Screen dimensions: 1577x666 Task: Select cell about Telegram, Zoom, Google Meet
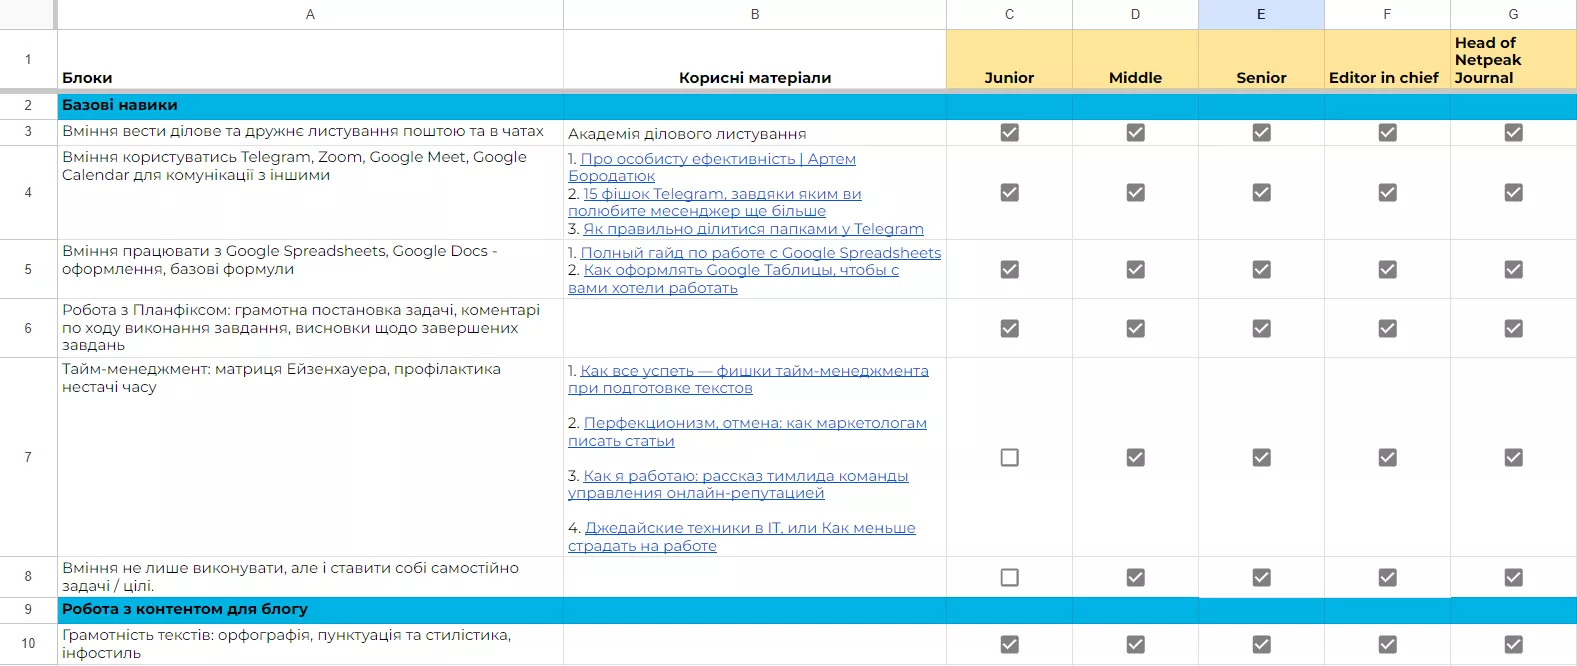(310, 192)
